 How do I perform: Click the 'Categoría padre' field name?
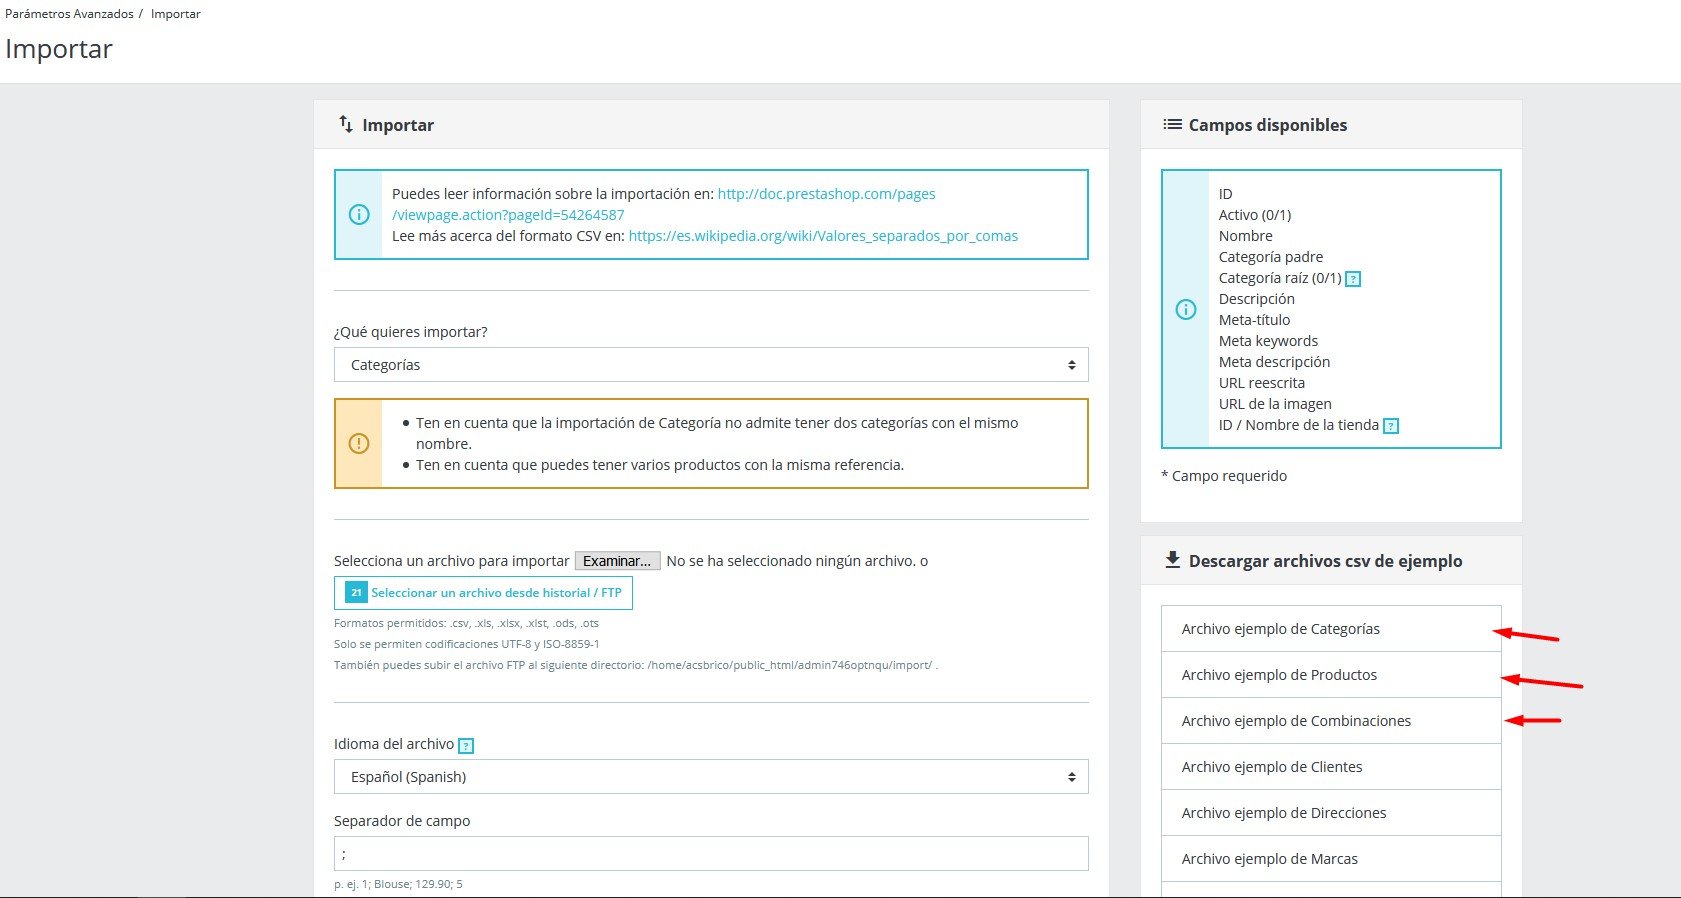pyautogui.click(x=1270, y=257)
